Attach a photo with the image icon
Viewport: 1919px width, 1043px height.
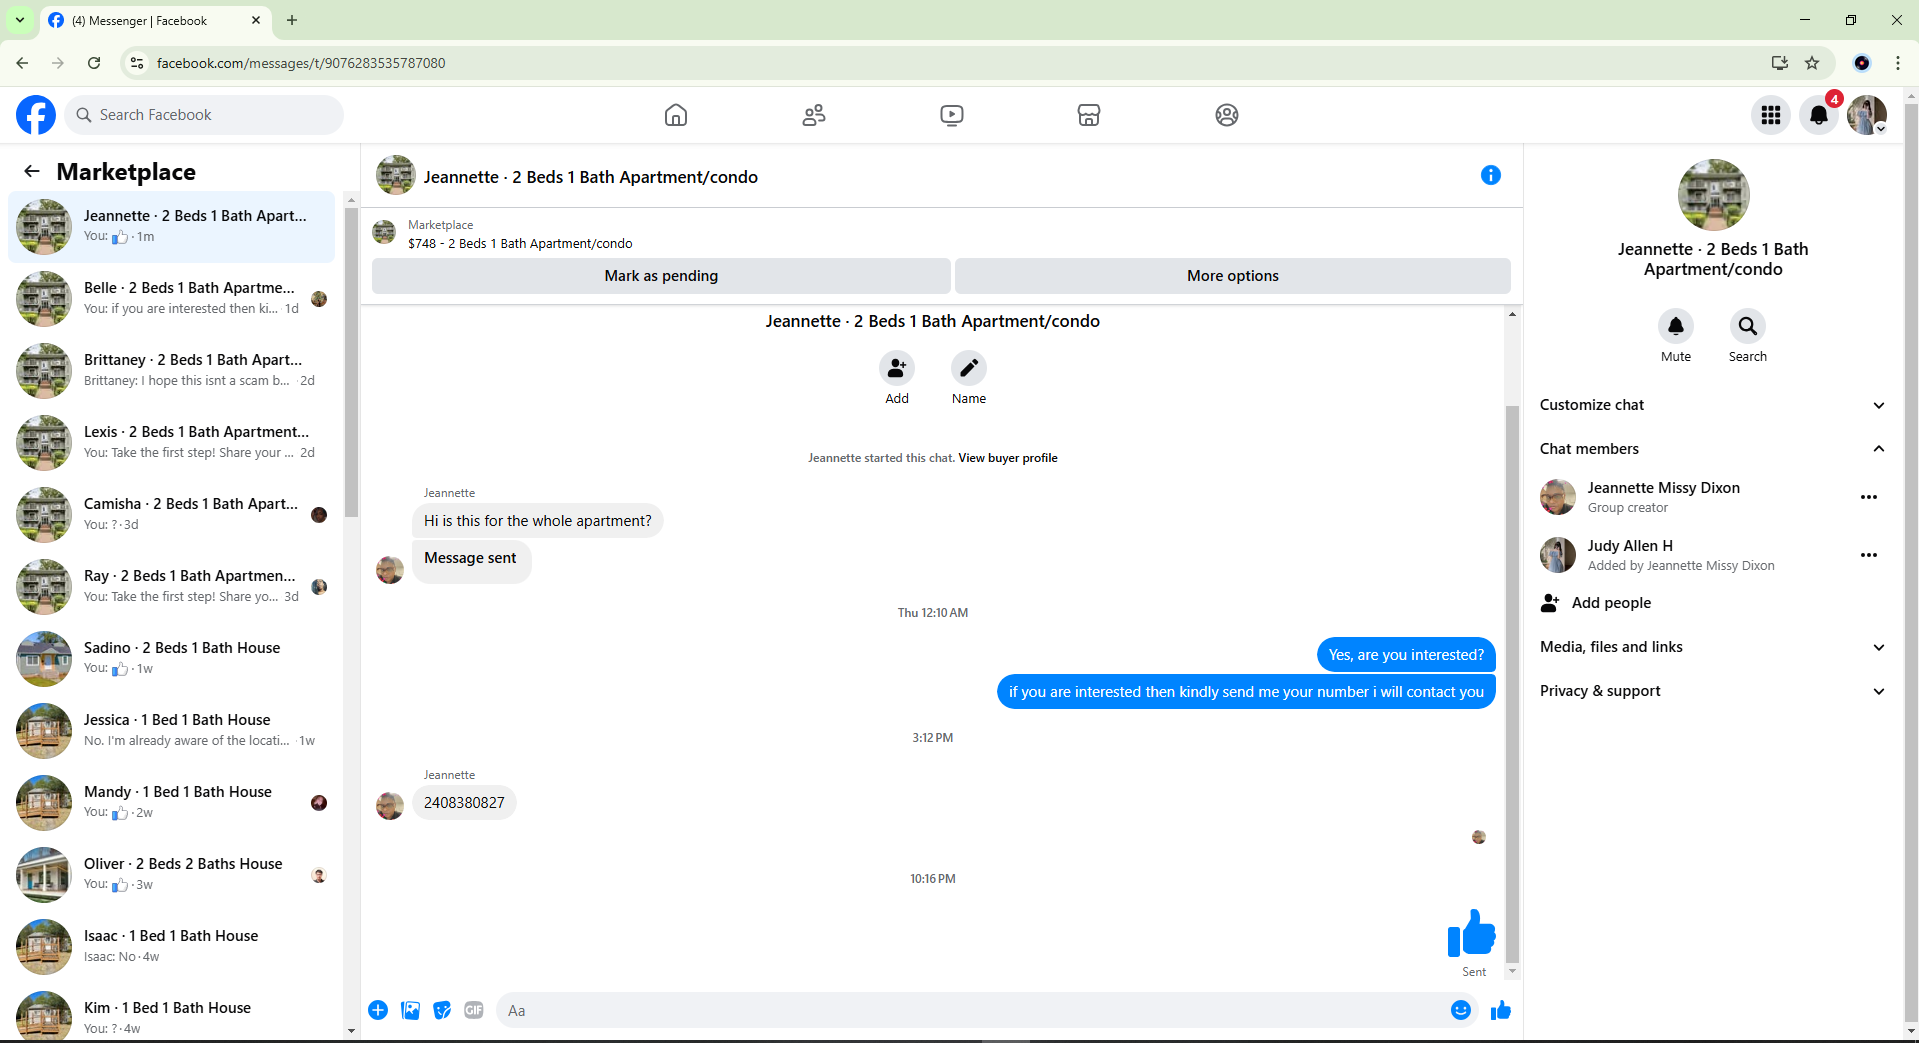click(x=410, y=1010)
